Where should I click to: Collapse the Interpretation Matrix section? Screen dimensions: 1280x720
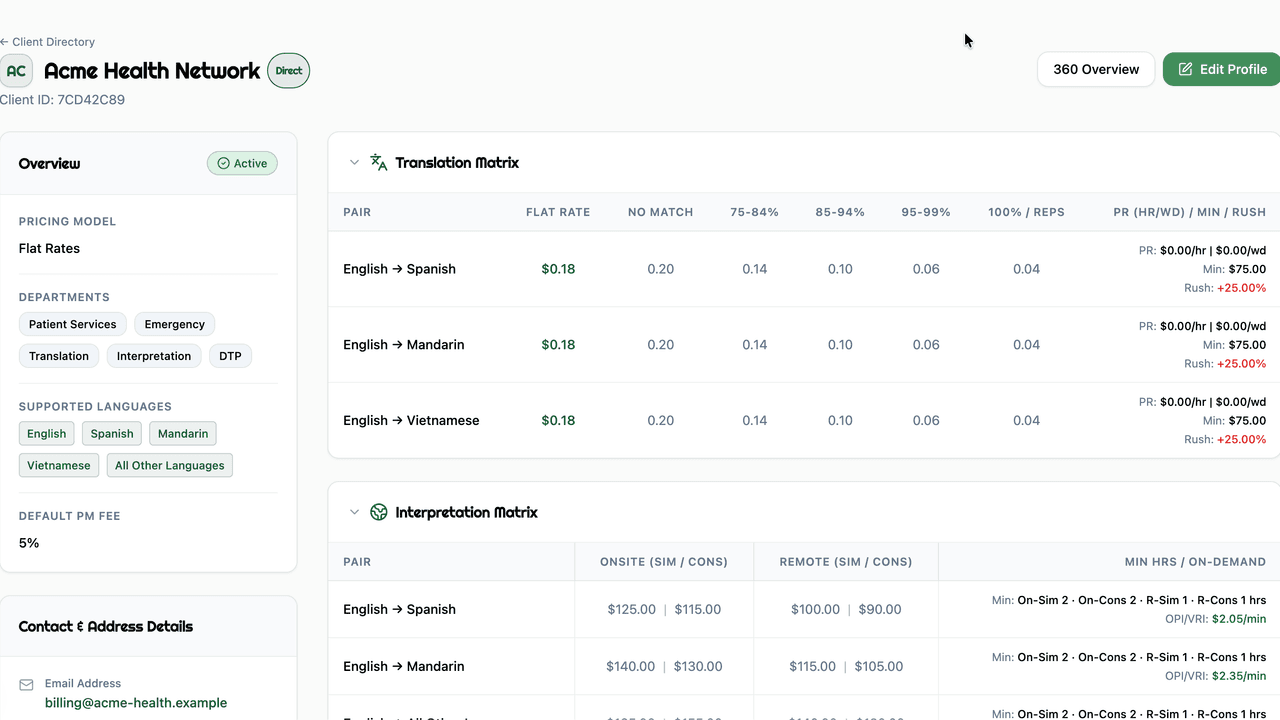coord(354,512)
